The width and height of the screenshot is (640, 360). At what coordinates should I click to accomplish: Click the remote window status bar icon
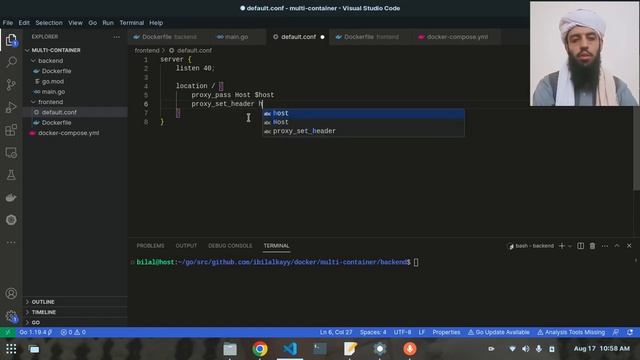coord(7,332)
